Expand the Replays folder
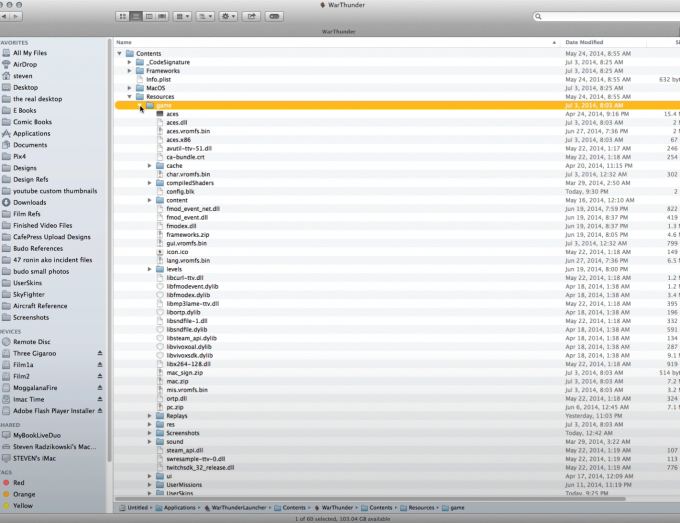The width and height of the screenshot is (680, 523). (150, 416)
